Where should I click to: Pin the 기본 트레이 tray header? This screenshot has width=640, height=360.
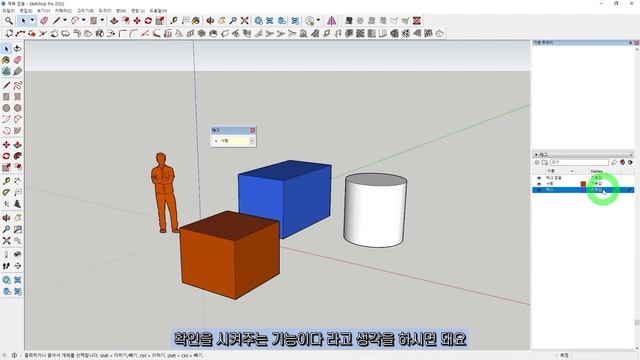[x=631, y=42]
